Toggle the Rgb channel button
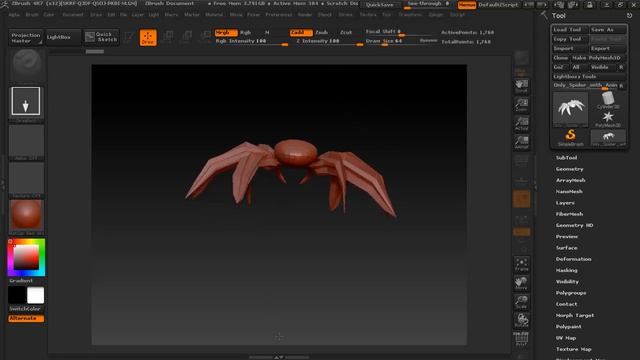The image size is (640, 360). click(246, 32)
